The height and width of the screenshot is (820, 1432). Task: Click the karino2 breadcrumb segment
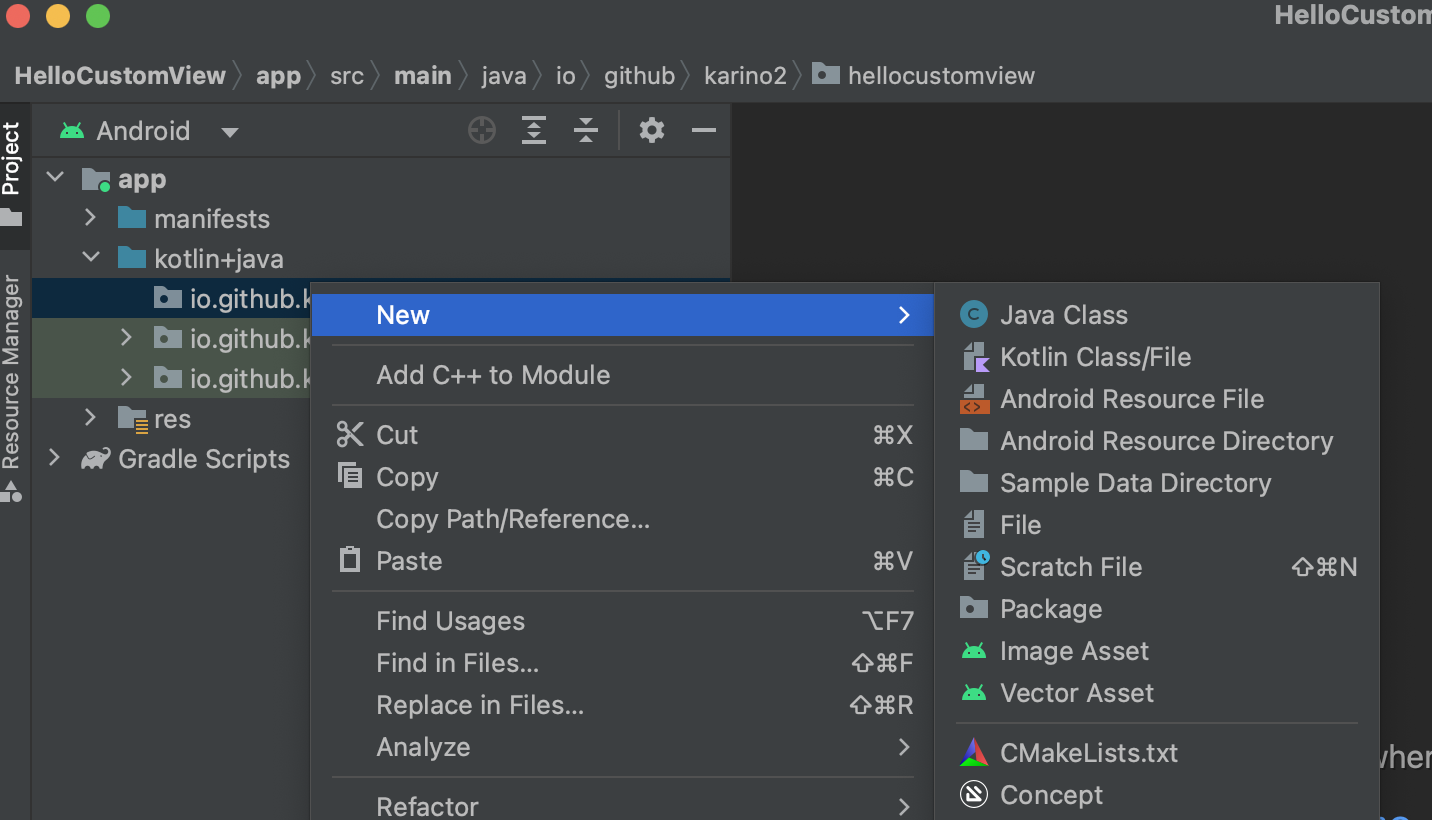point(745,76)
